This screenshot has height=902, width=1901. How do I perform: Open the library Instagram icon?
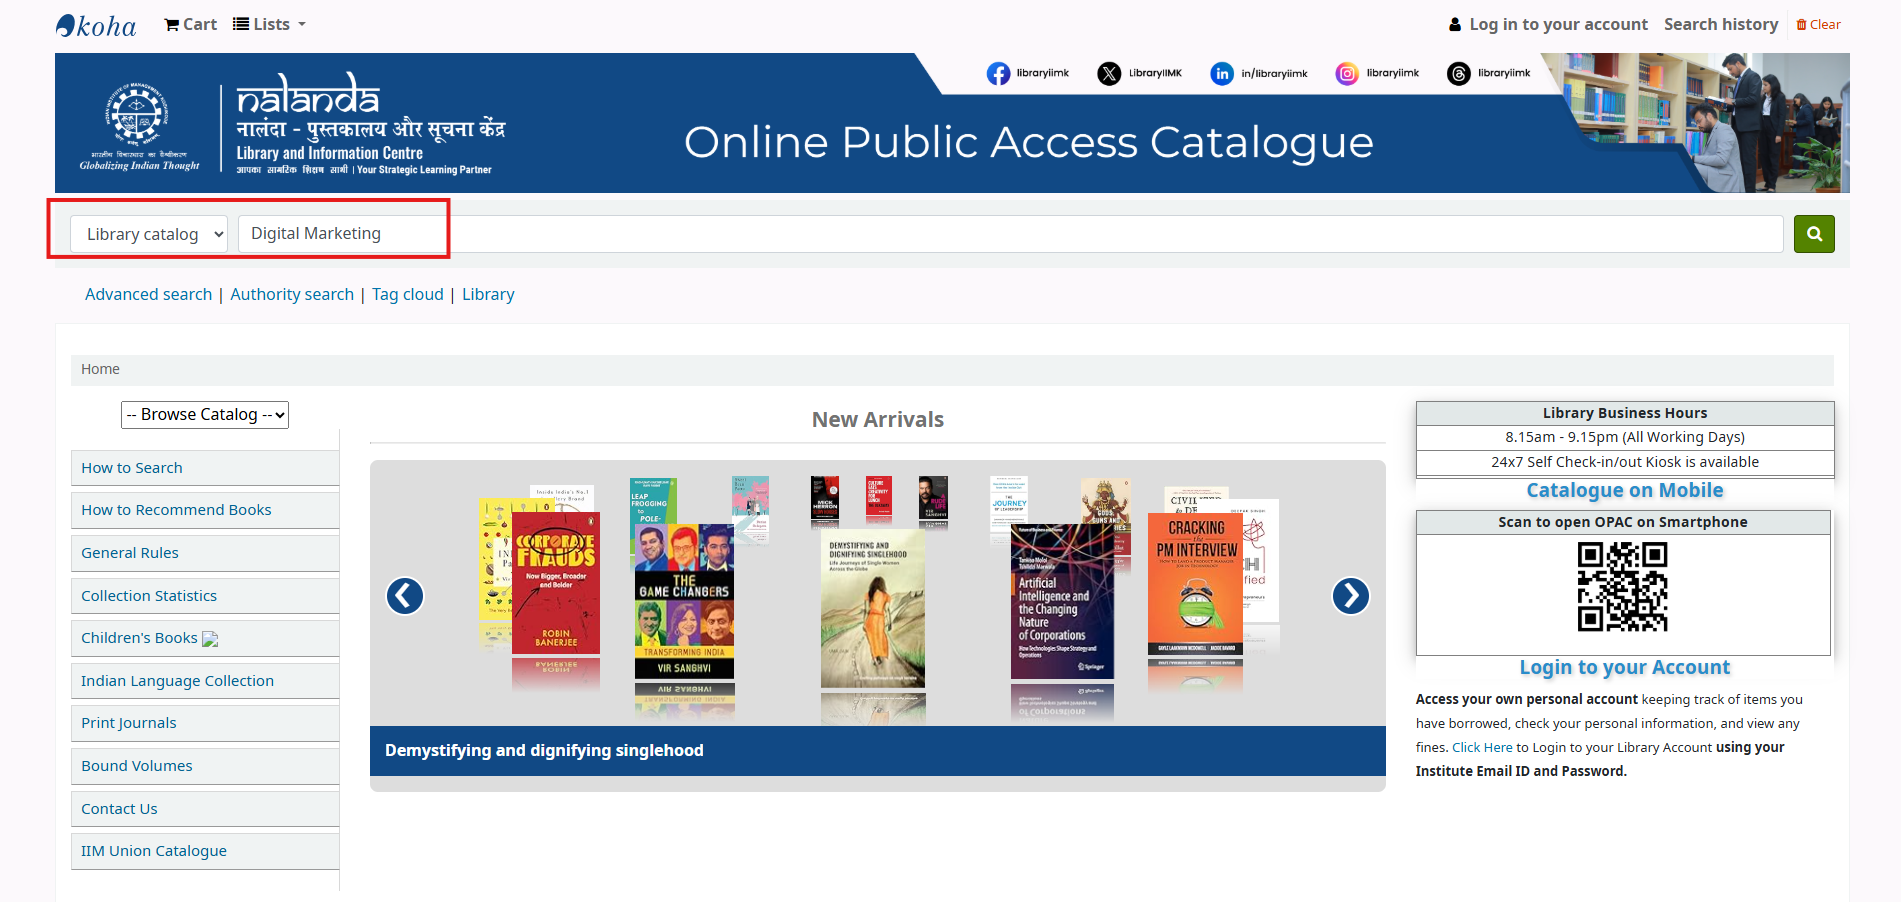tap(1347, 73)
